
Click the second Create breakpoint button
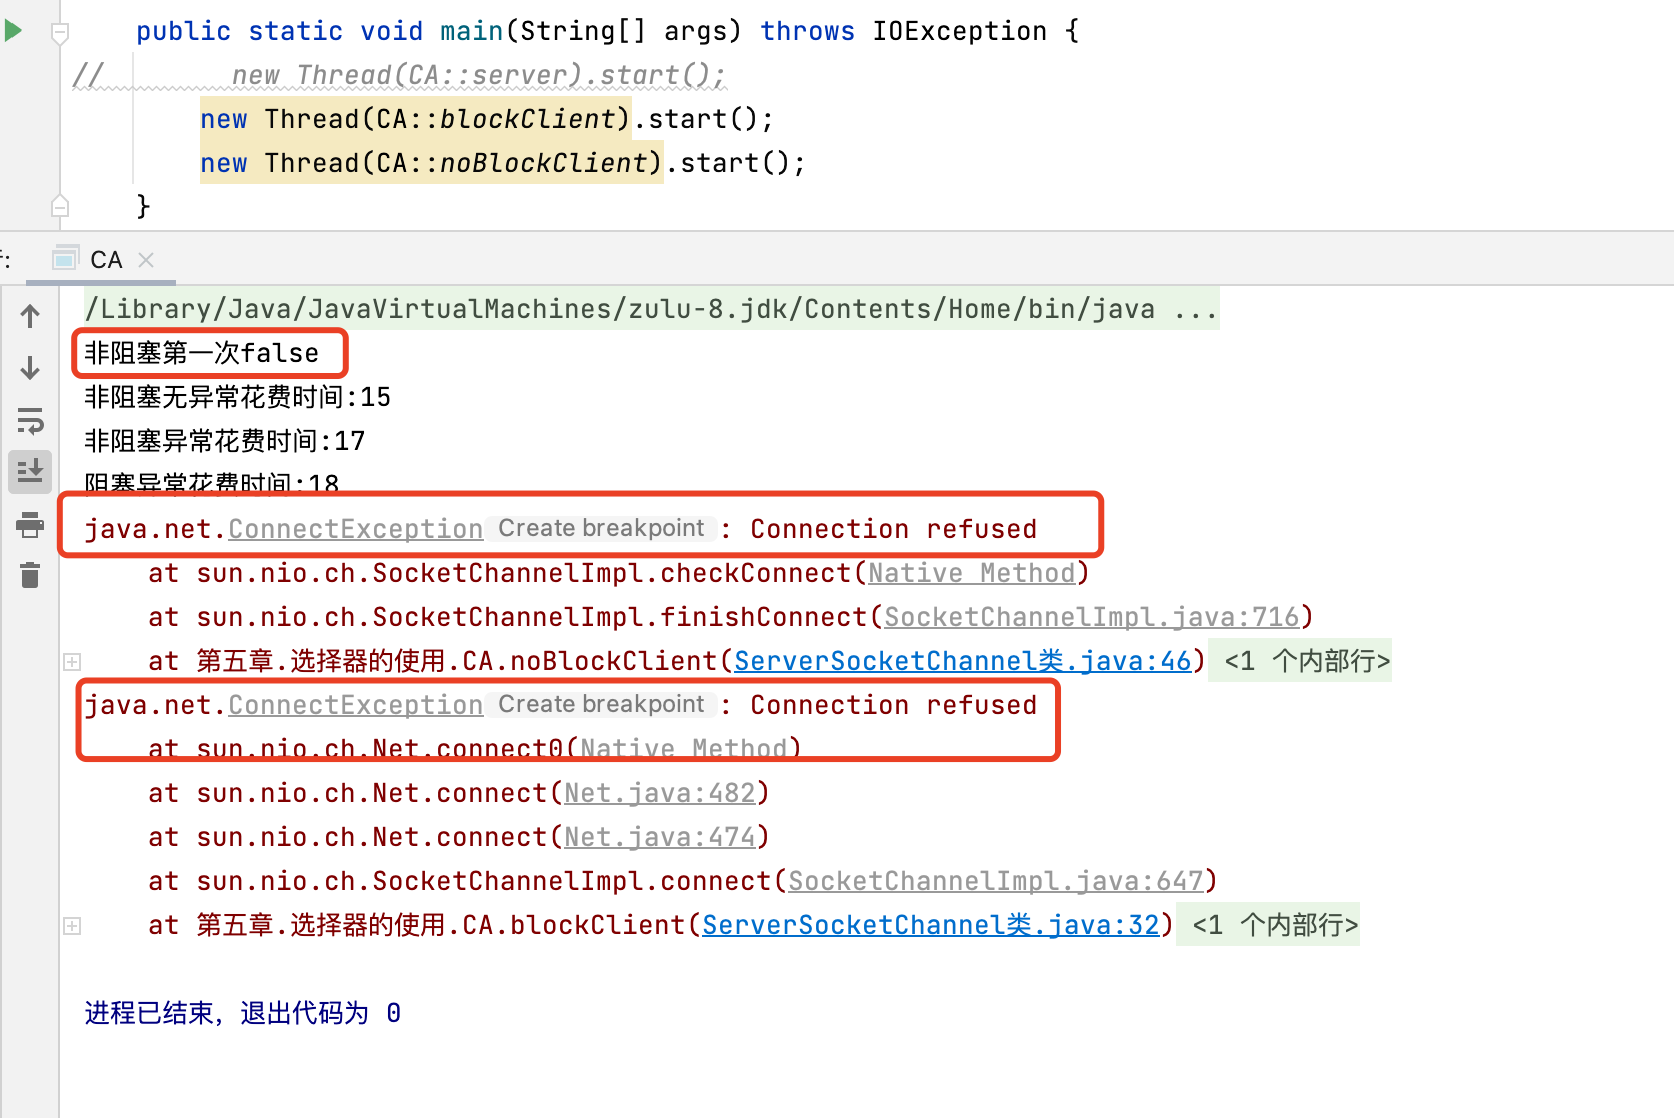[x=601, y=705]
